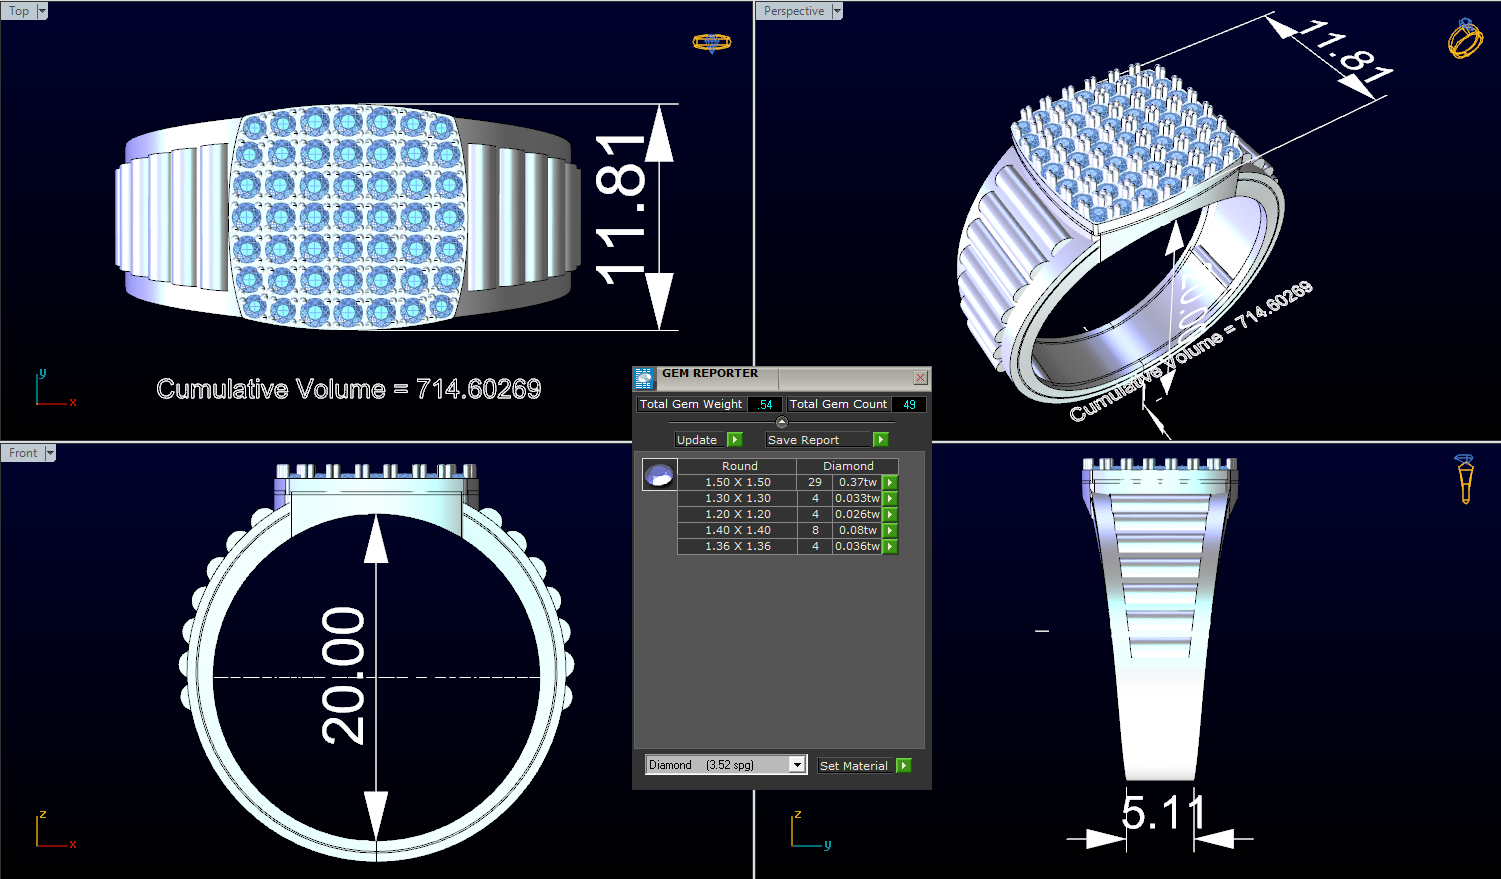Open the Perspective viewport dropdown arrow

[835, 10]
